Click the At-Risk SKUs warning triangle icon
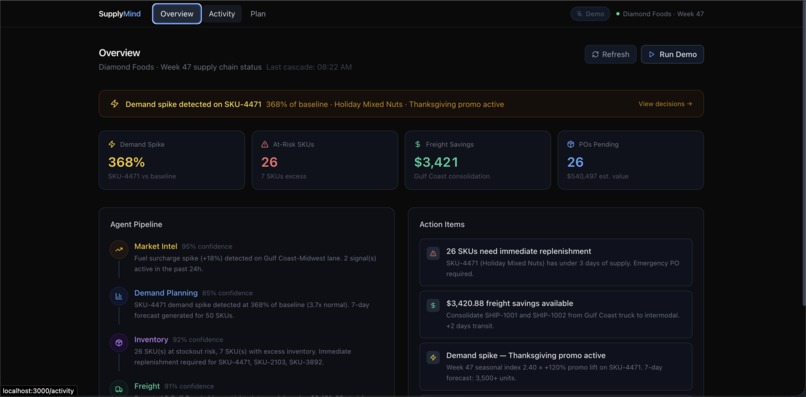 pyautogui.click(x=265, y=145)
